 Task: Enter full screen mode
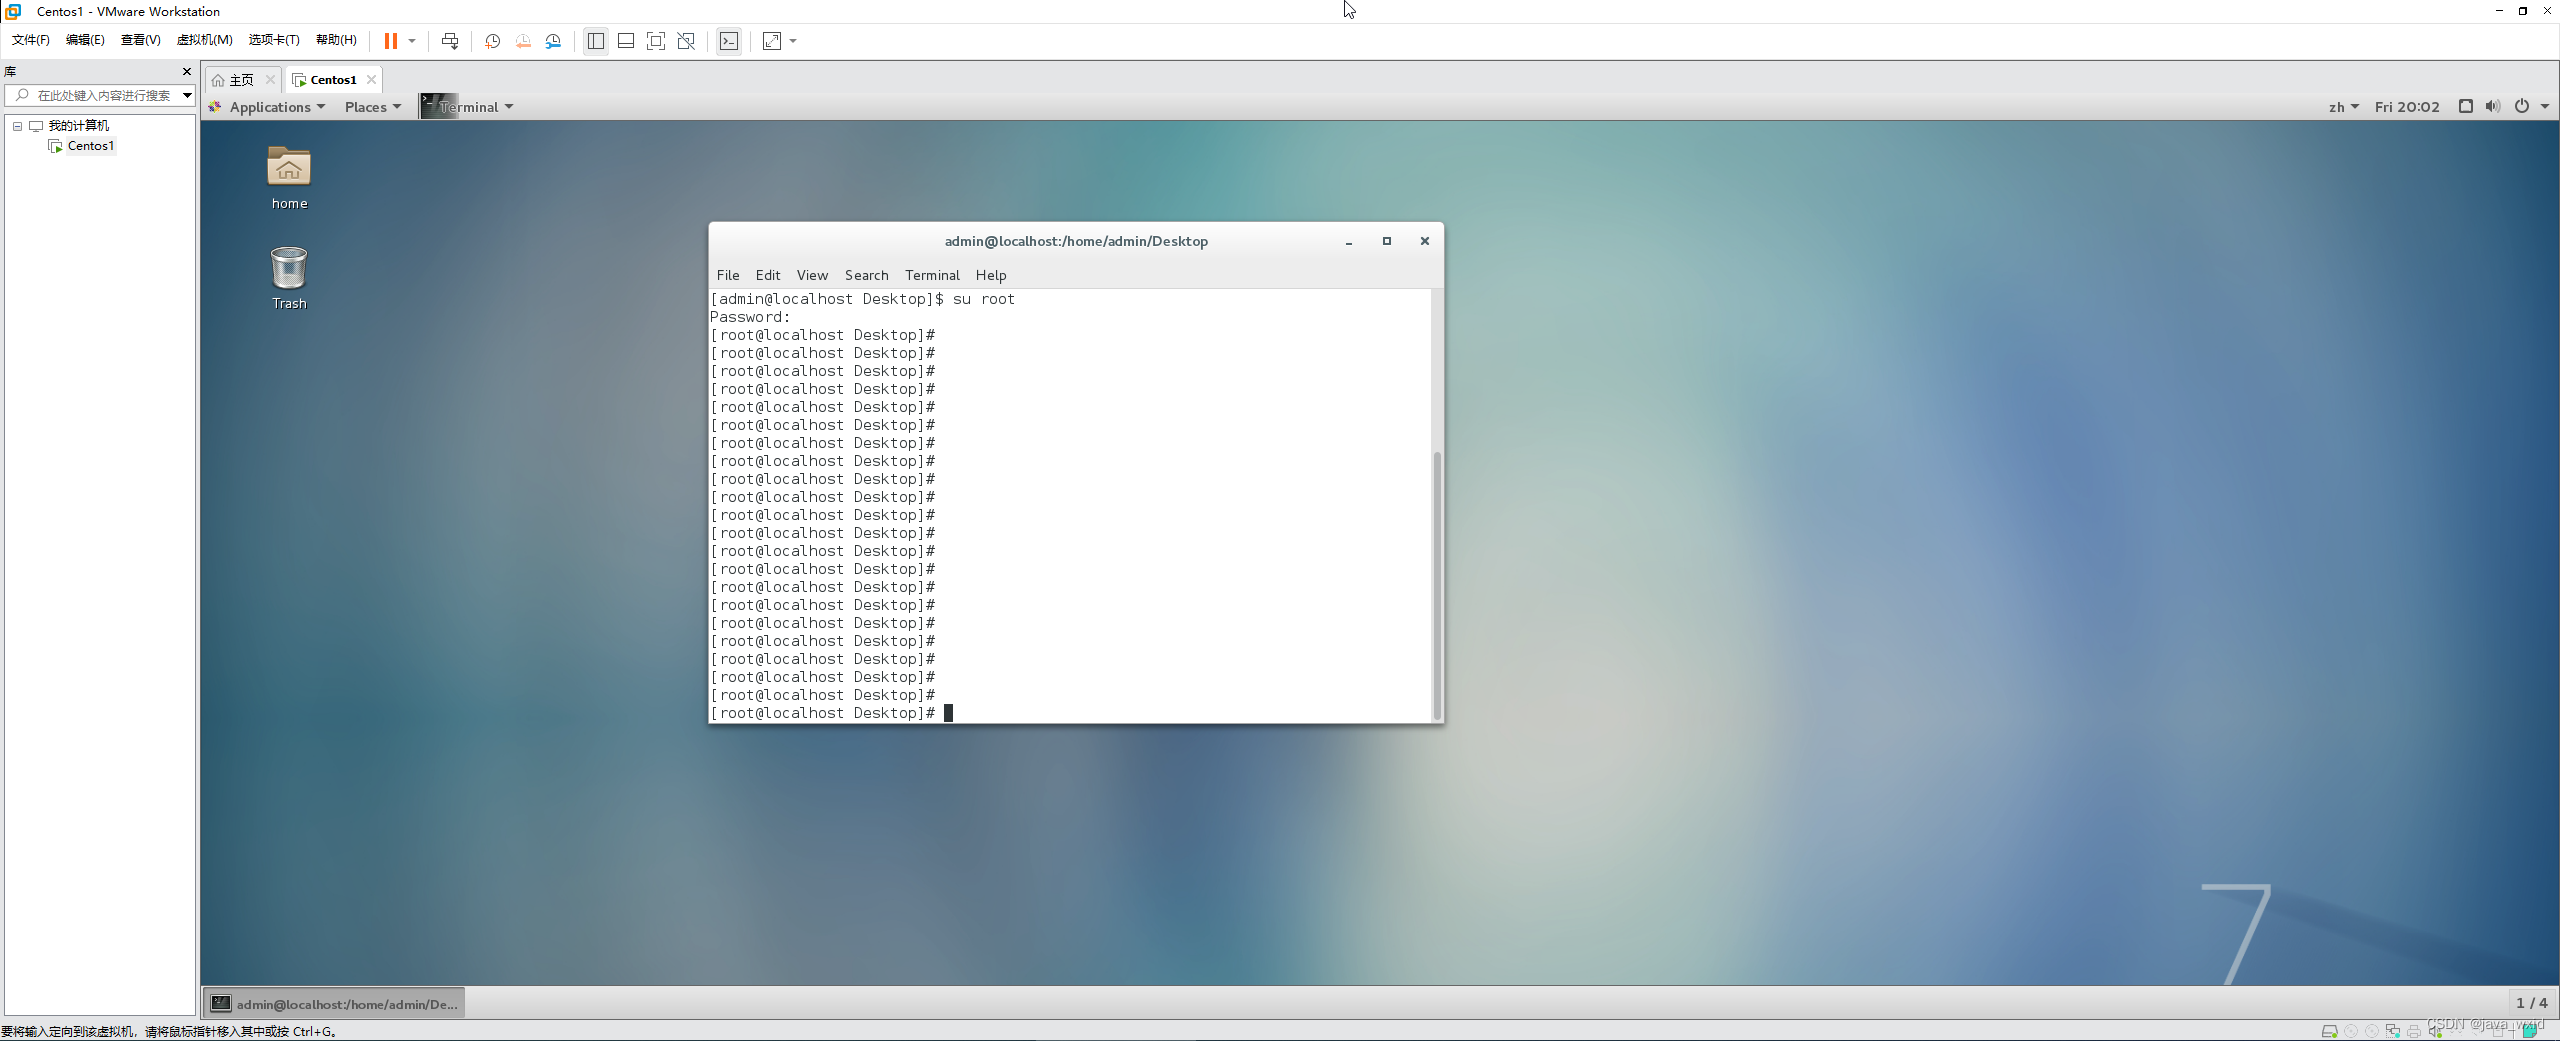click(656, 41)
